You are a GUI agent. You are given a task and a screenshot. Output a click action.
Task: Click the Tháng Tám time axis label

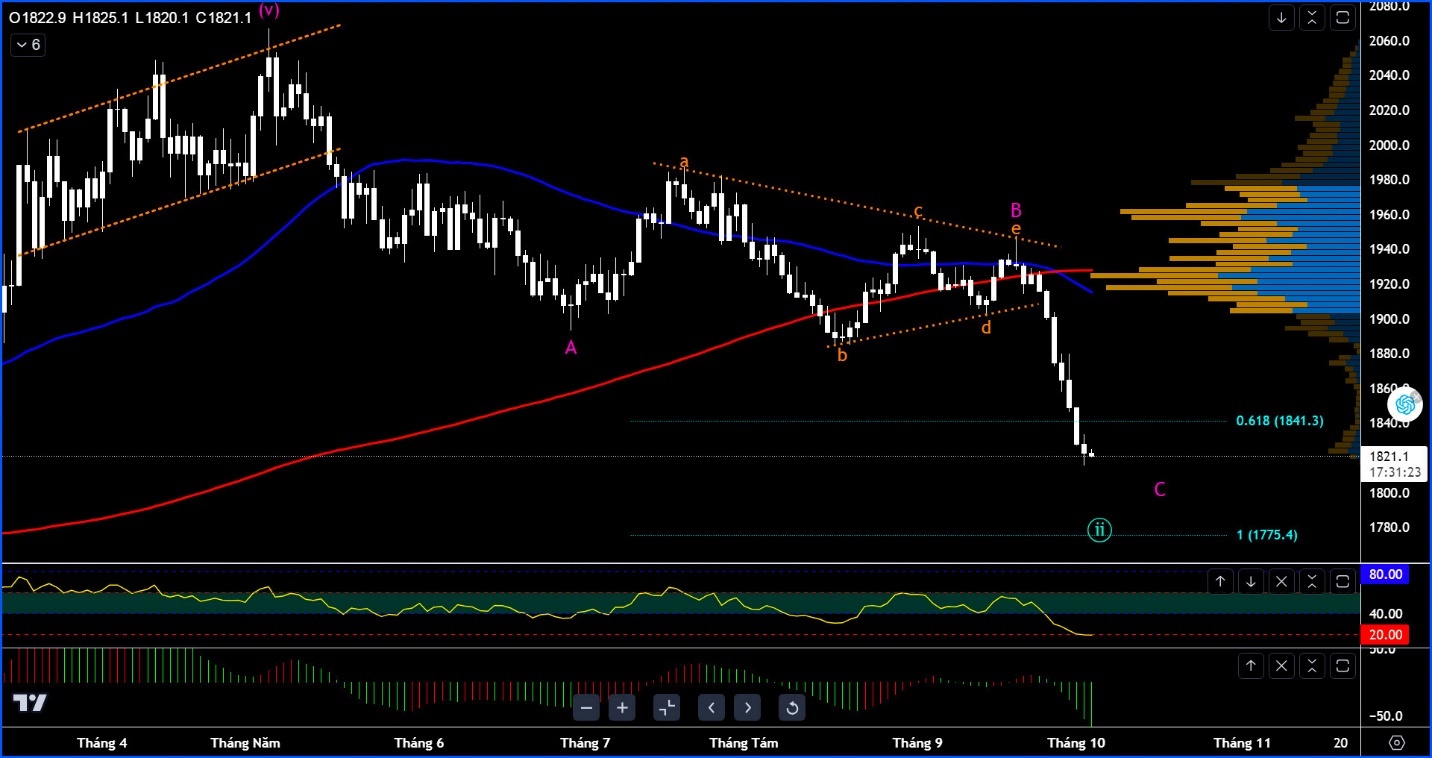744,743
